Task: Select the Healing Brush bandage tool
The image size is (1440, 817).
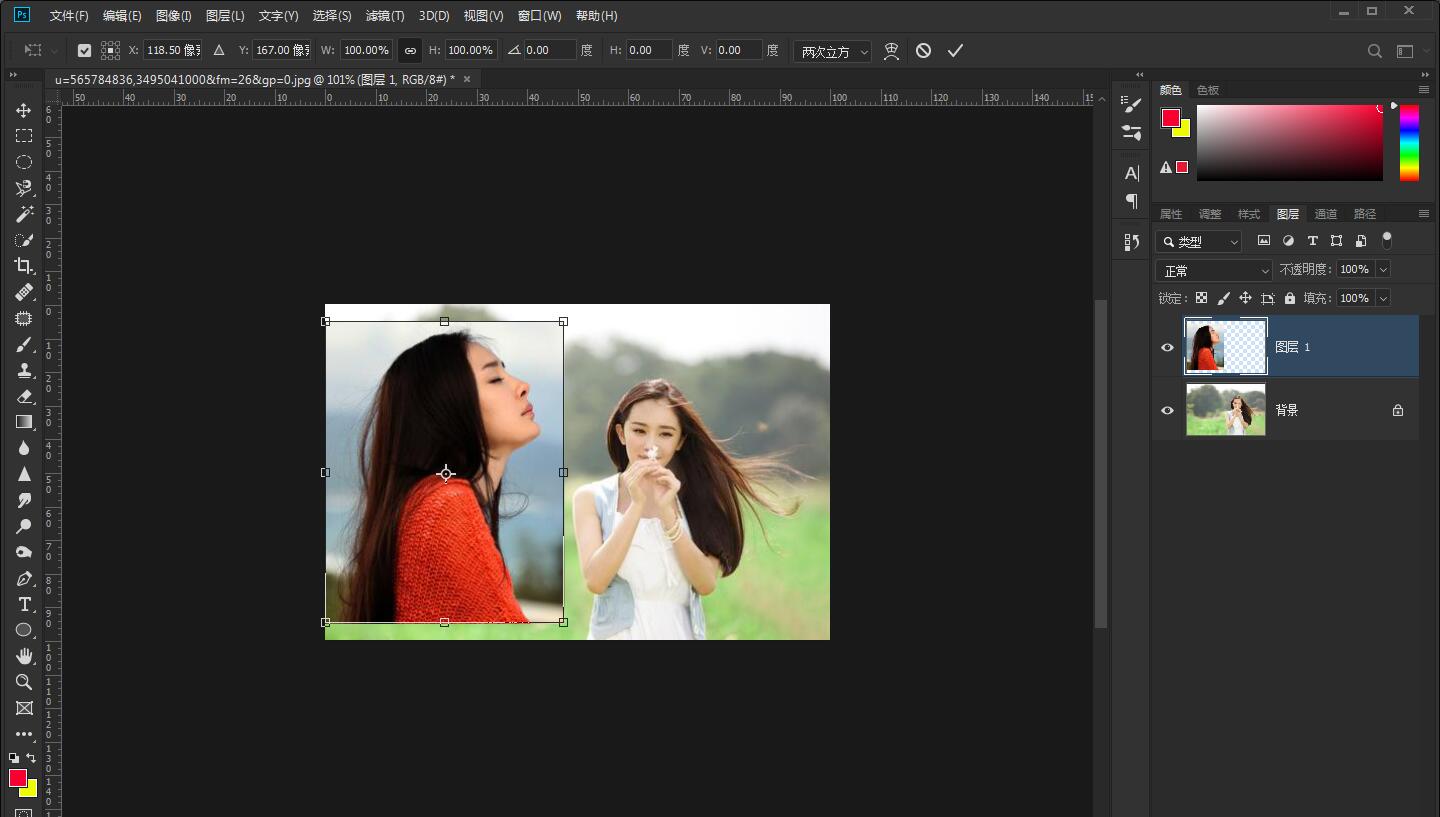Action: 24,292
